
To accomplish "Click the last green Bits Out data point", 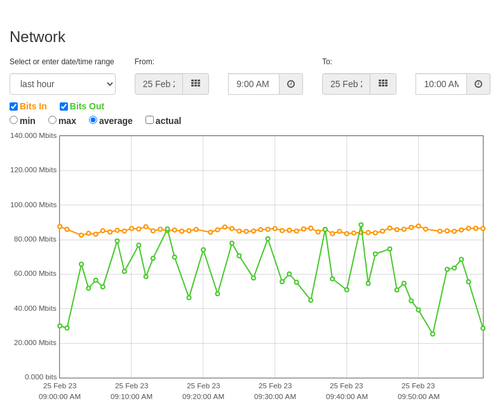I will click(x=483, y=328).
